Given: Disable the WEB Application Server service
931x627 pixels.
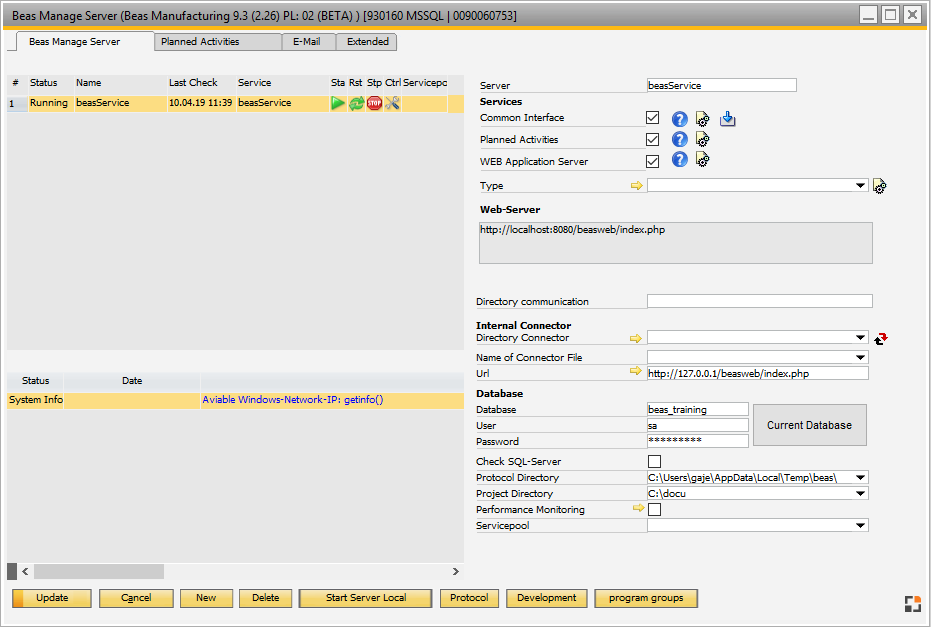Looking at the screenshot, I should 652,160.
